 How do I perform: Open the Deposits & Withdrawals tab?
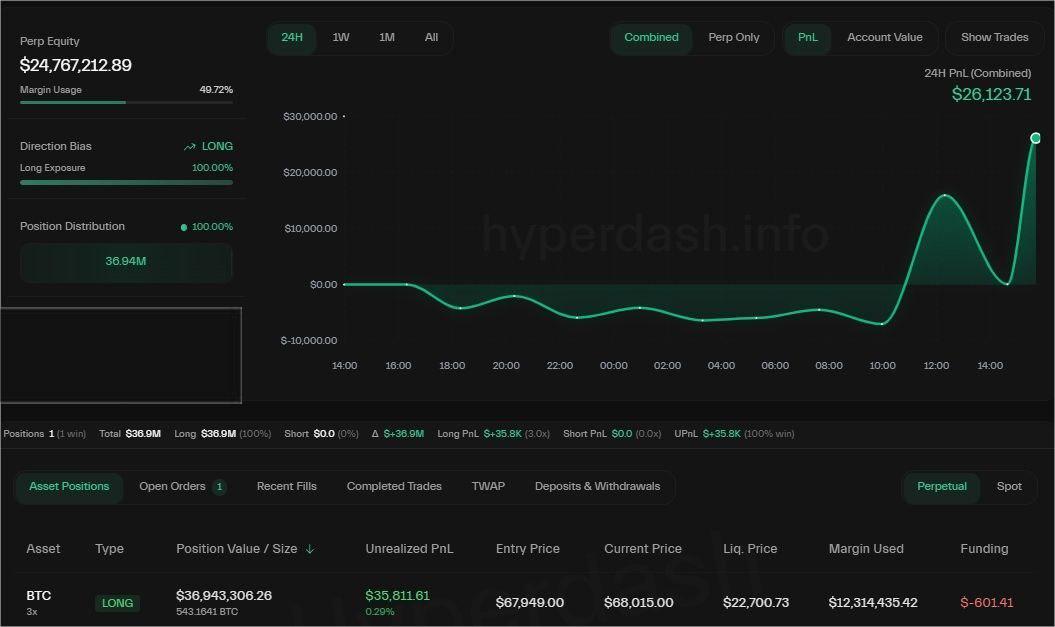[597, 486]
